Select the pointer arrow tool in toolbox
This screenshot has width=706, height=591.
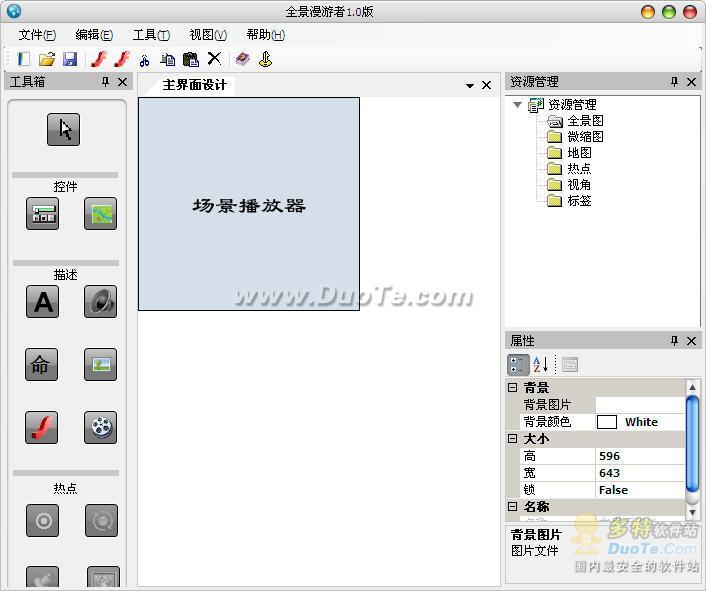tap(63, 130)
